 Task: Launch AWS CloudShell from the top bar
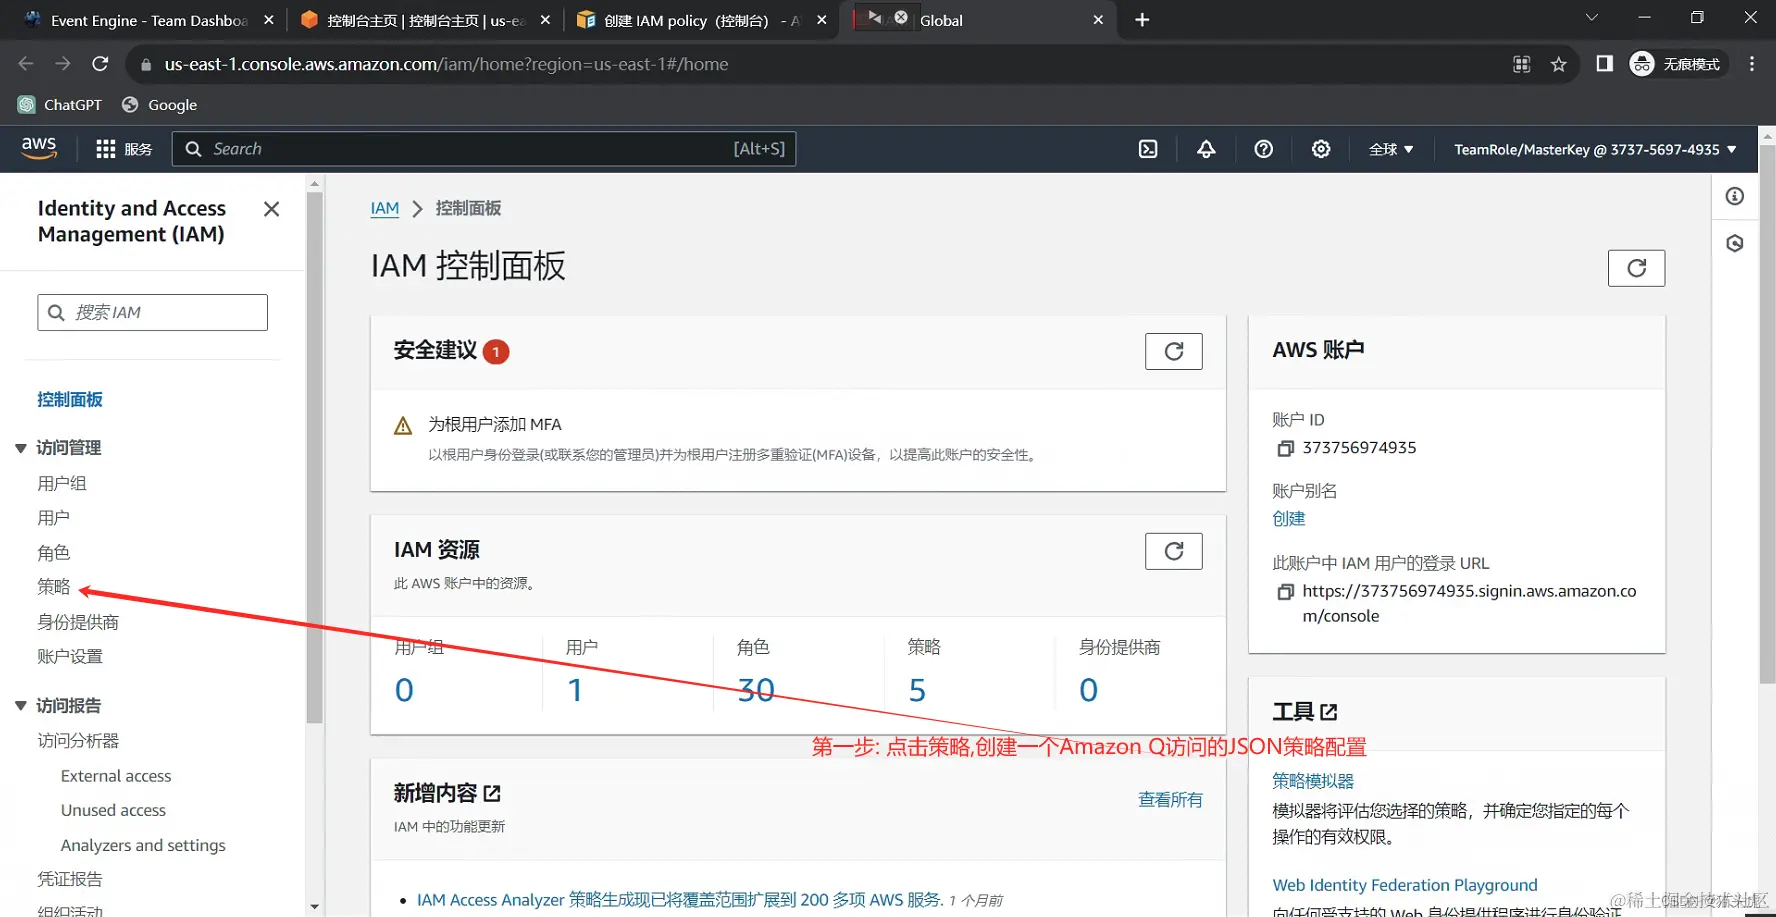tap(1148, 149)
